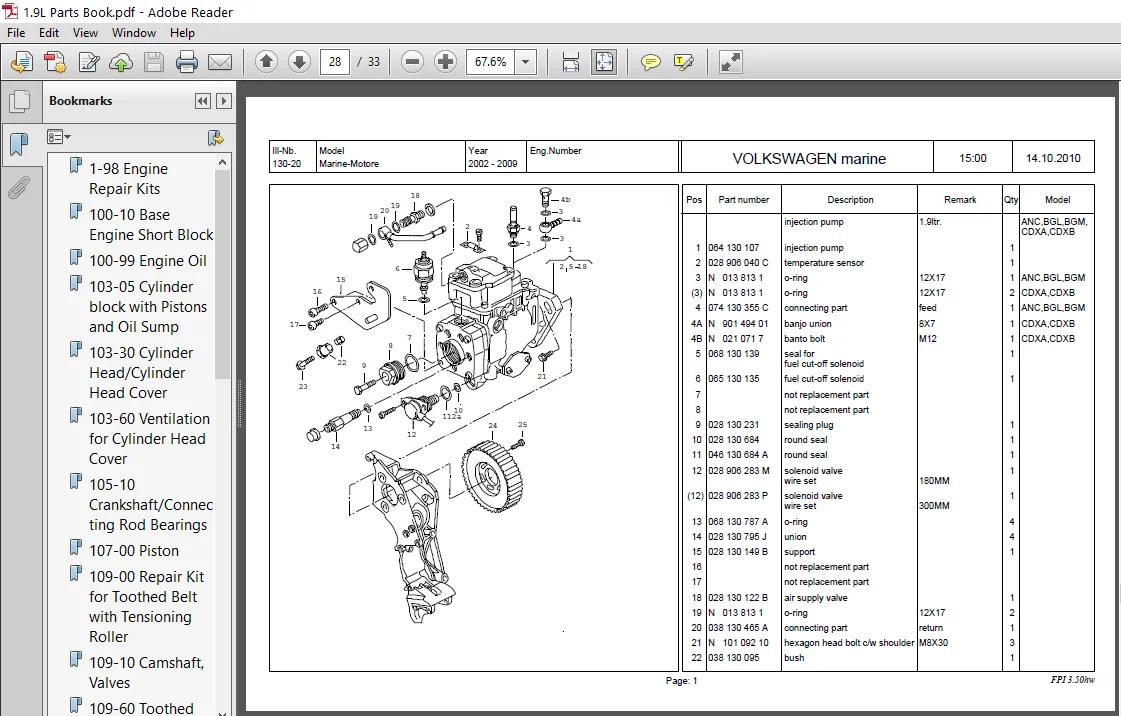
Task: Open the File menu
Action: click(x=16, y=33)
